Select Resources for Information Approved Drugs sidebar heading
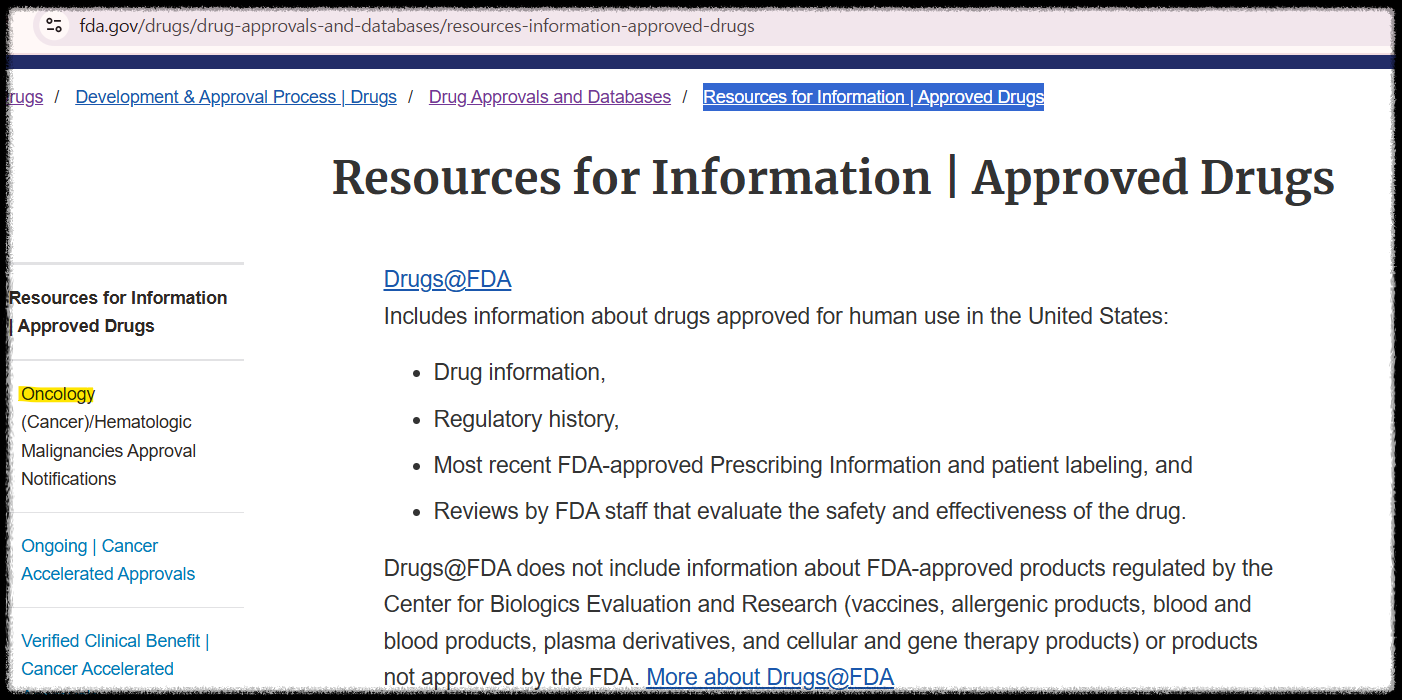Screen dimensions: 1402x700 [118, 312]
